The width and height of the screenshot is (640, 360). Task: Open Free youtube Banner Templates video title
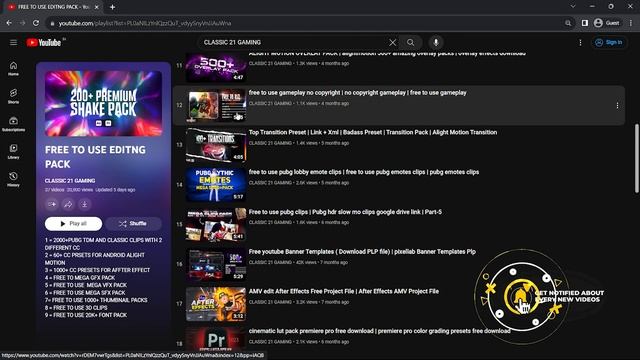tap(362, 251)
